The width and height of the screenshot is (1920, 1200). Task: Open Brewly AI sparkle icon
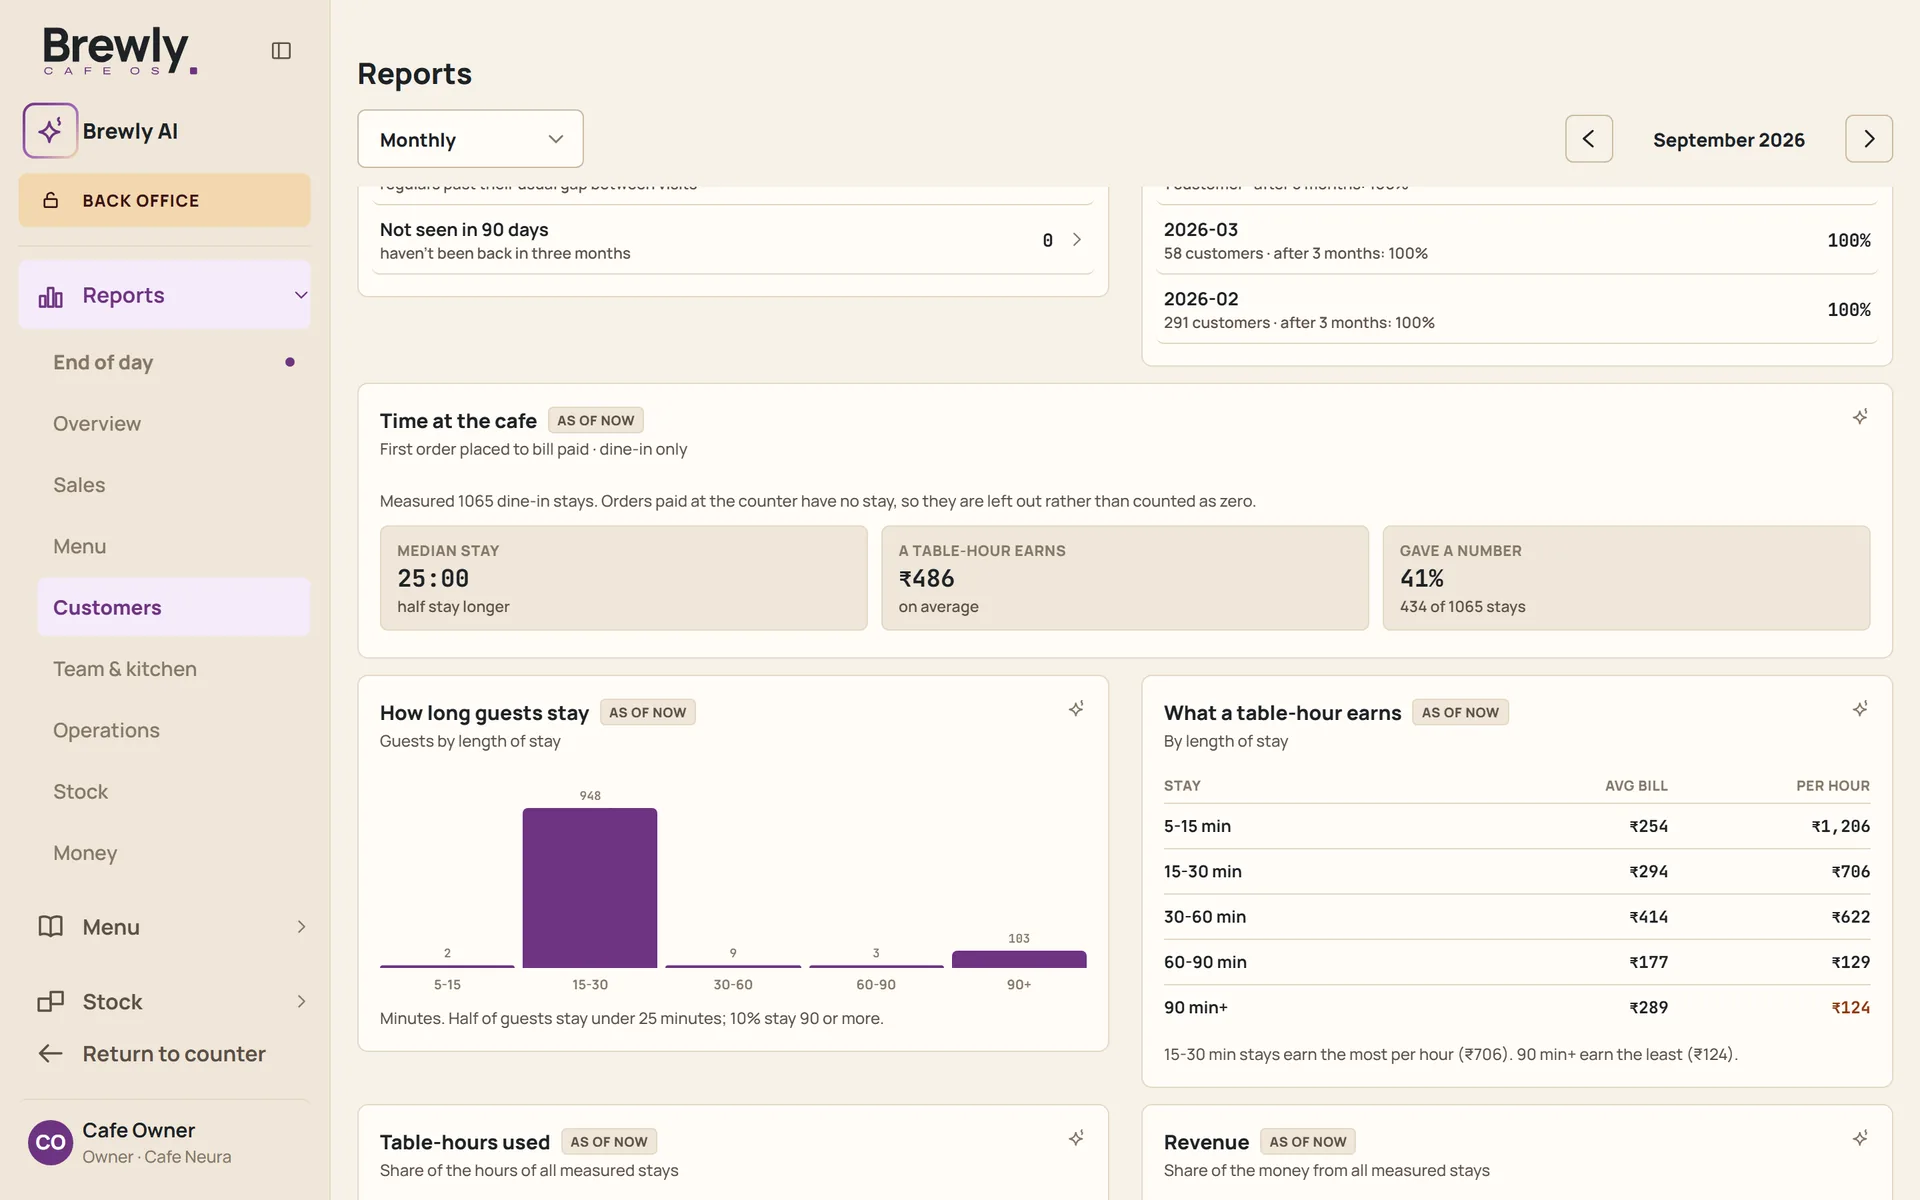[50, 131]
